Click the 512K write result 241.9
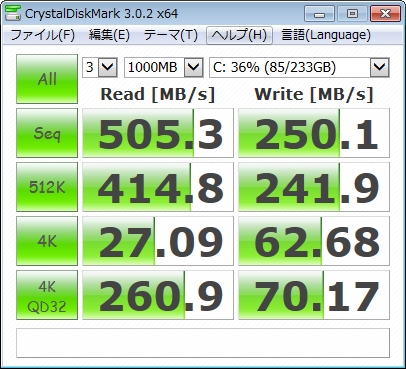 pyautogui.click(x=314, y=187)
